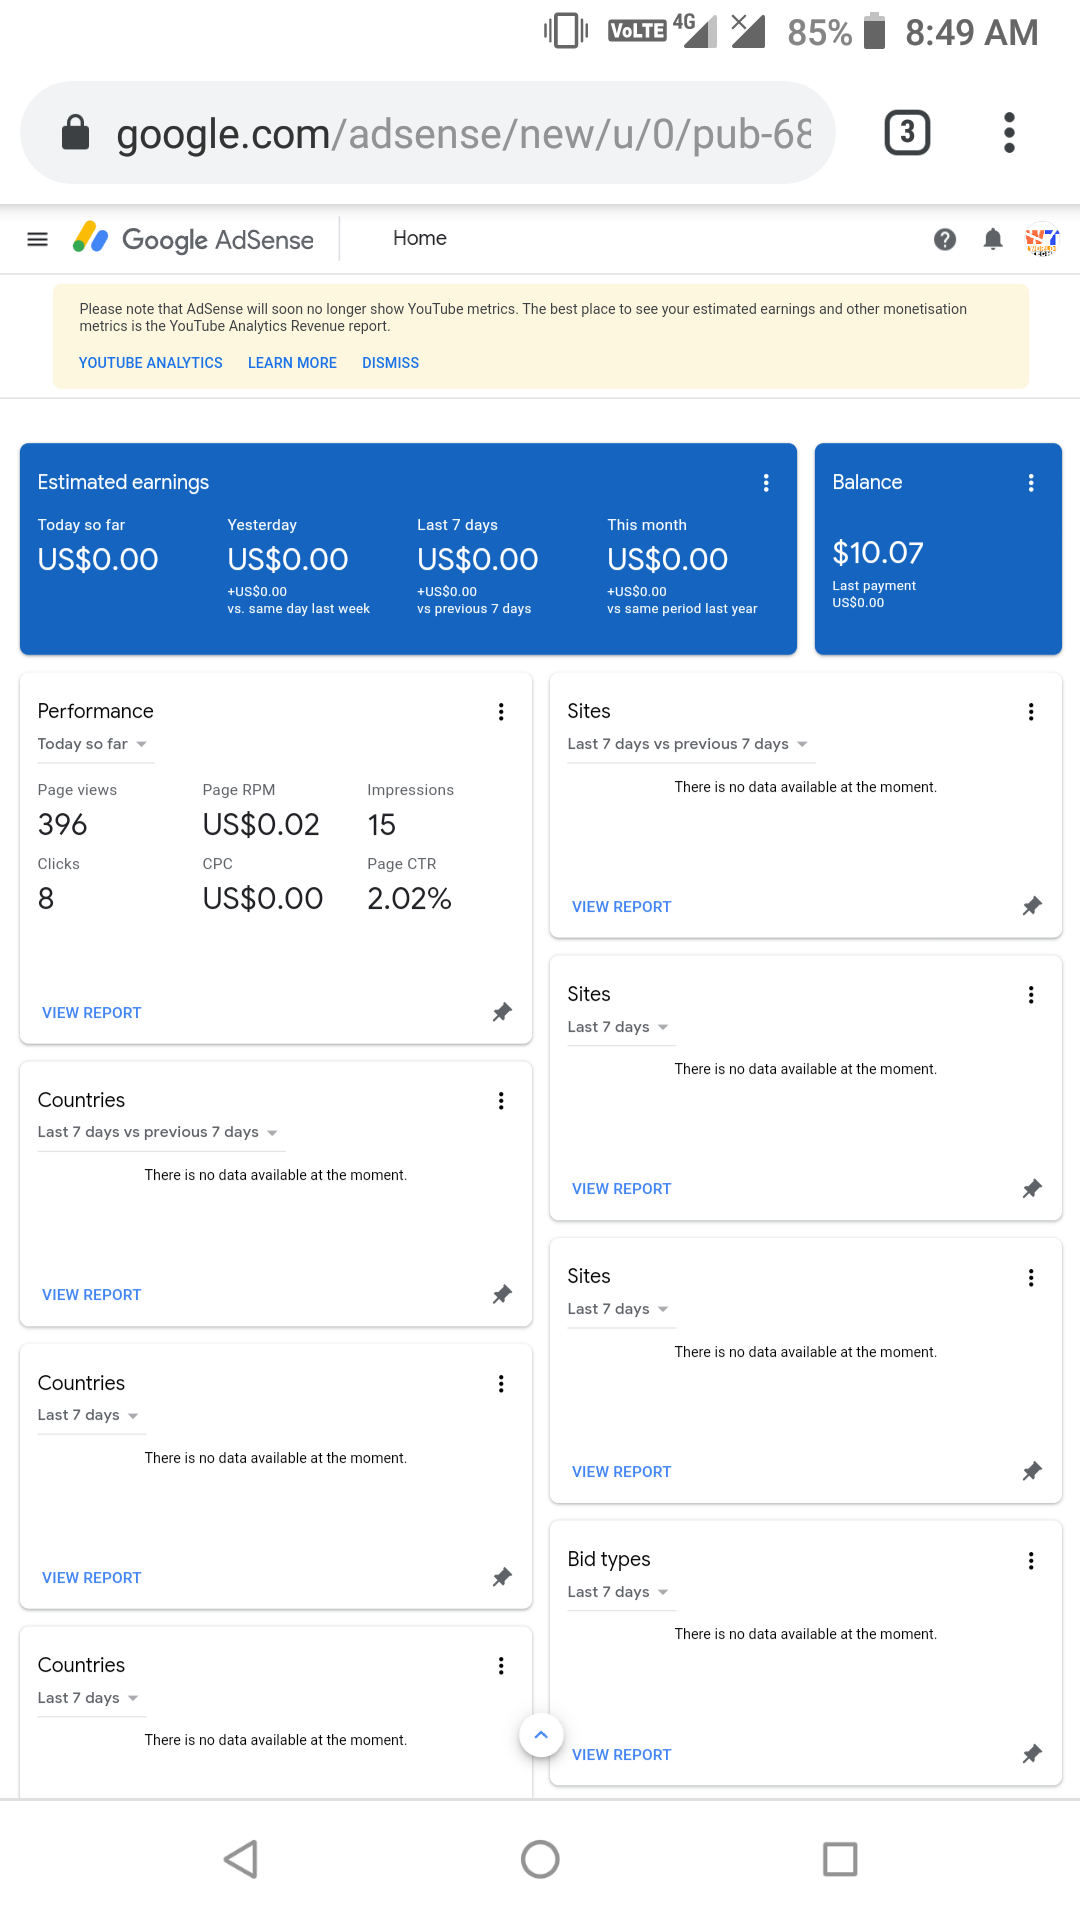Viewport: 1080px width, 1920px height.
Task: Click LEARN MORE in the notice banner
Action: point(292,363)
